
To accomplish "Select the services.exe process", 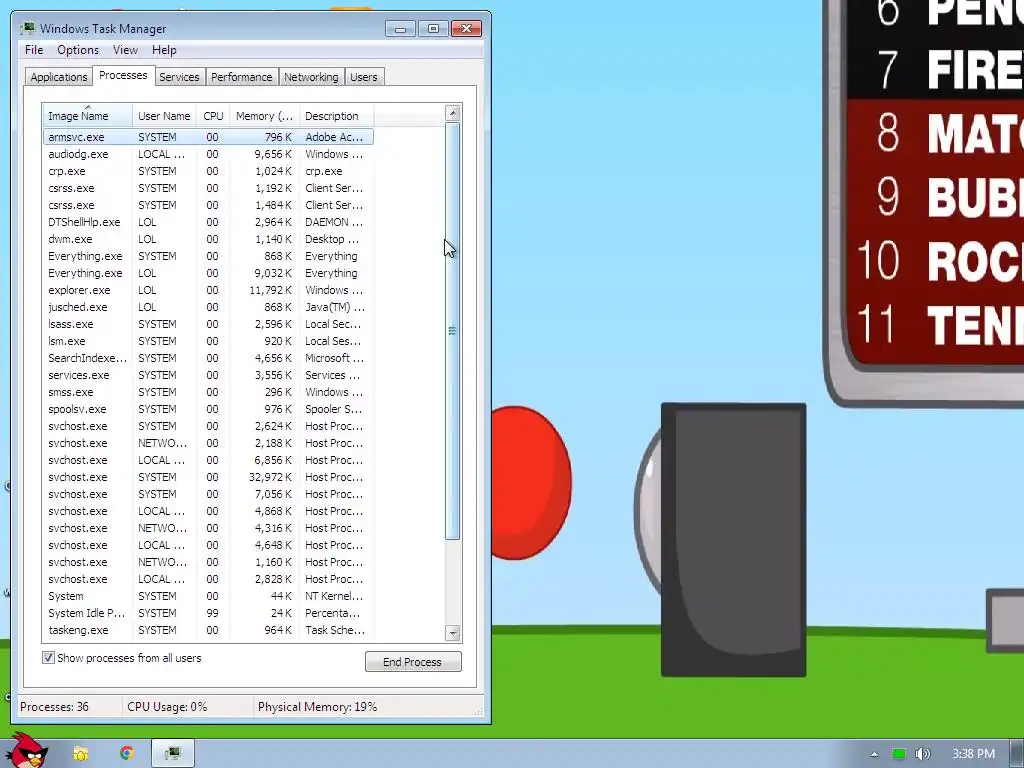I will pyautogui.click(x=208, y=375).
